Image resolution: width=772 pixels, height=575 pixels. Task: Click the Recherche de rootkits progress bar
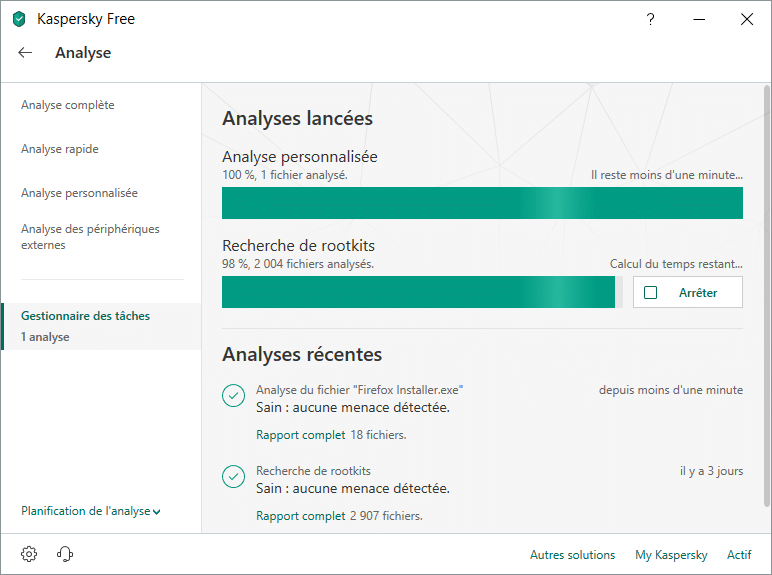tap(422, 292)
